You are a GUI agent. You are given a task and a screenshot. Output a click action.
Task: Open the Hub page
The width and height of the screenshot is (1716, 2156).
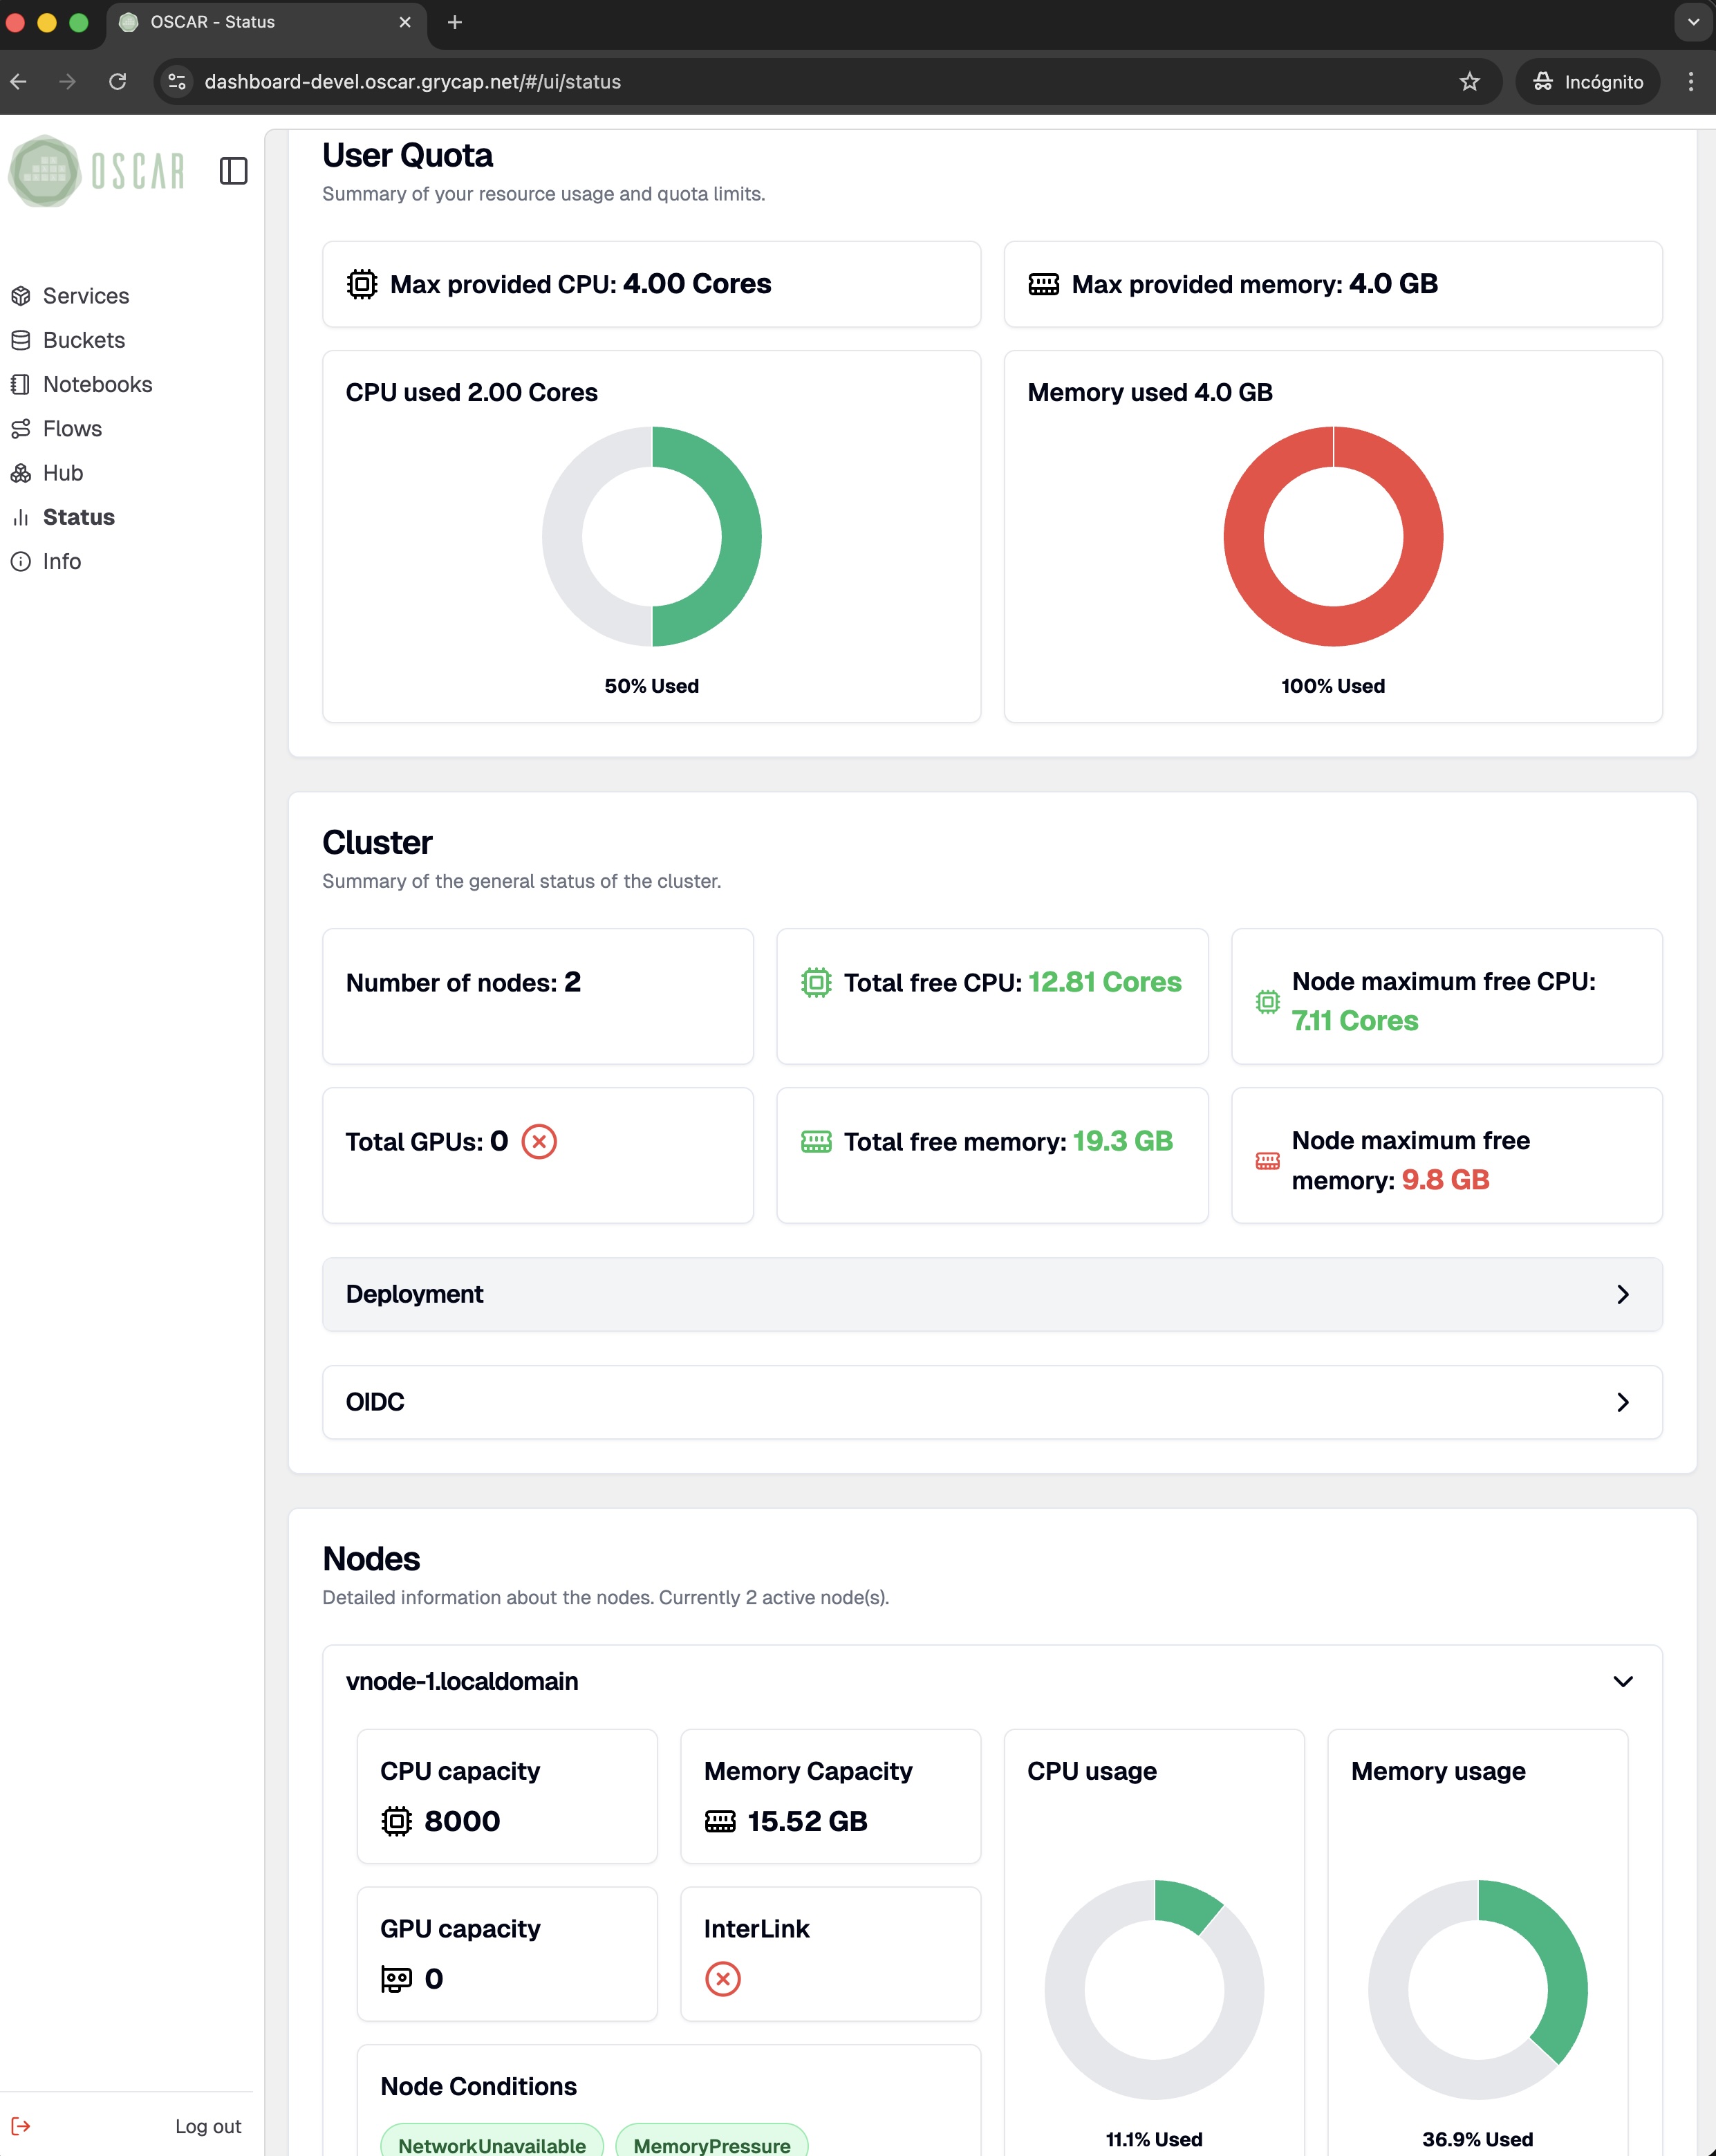point(62,473)
